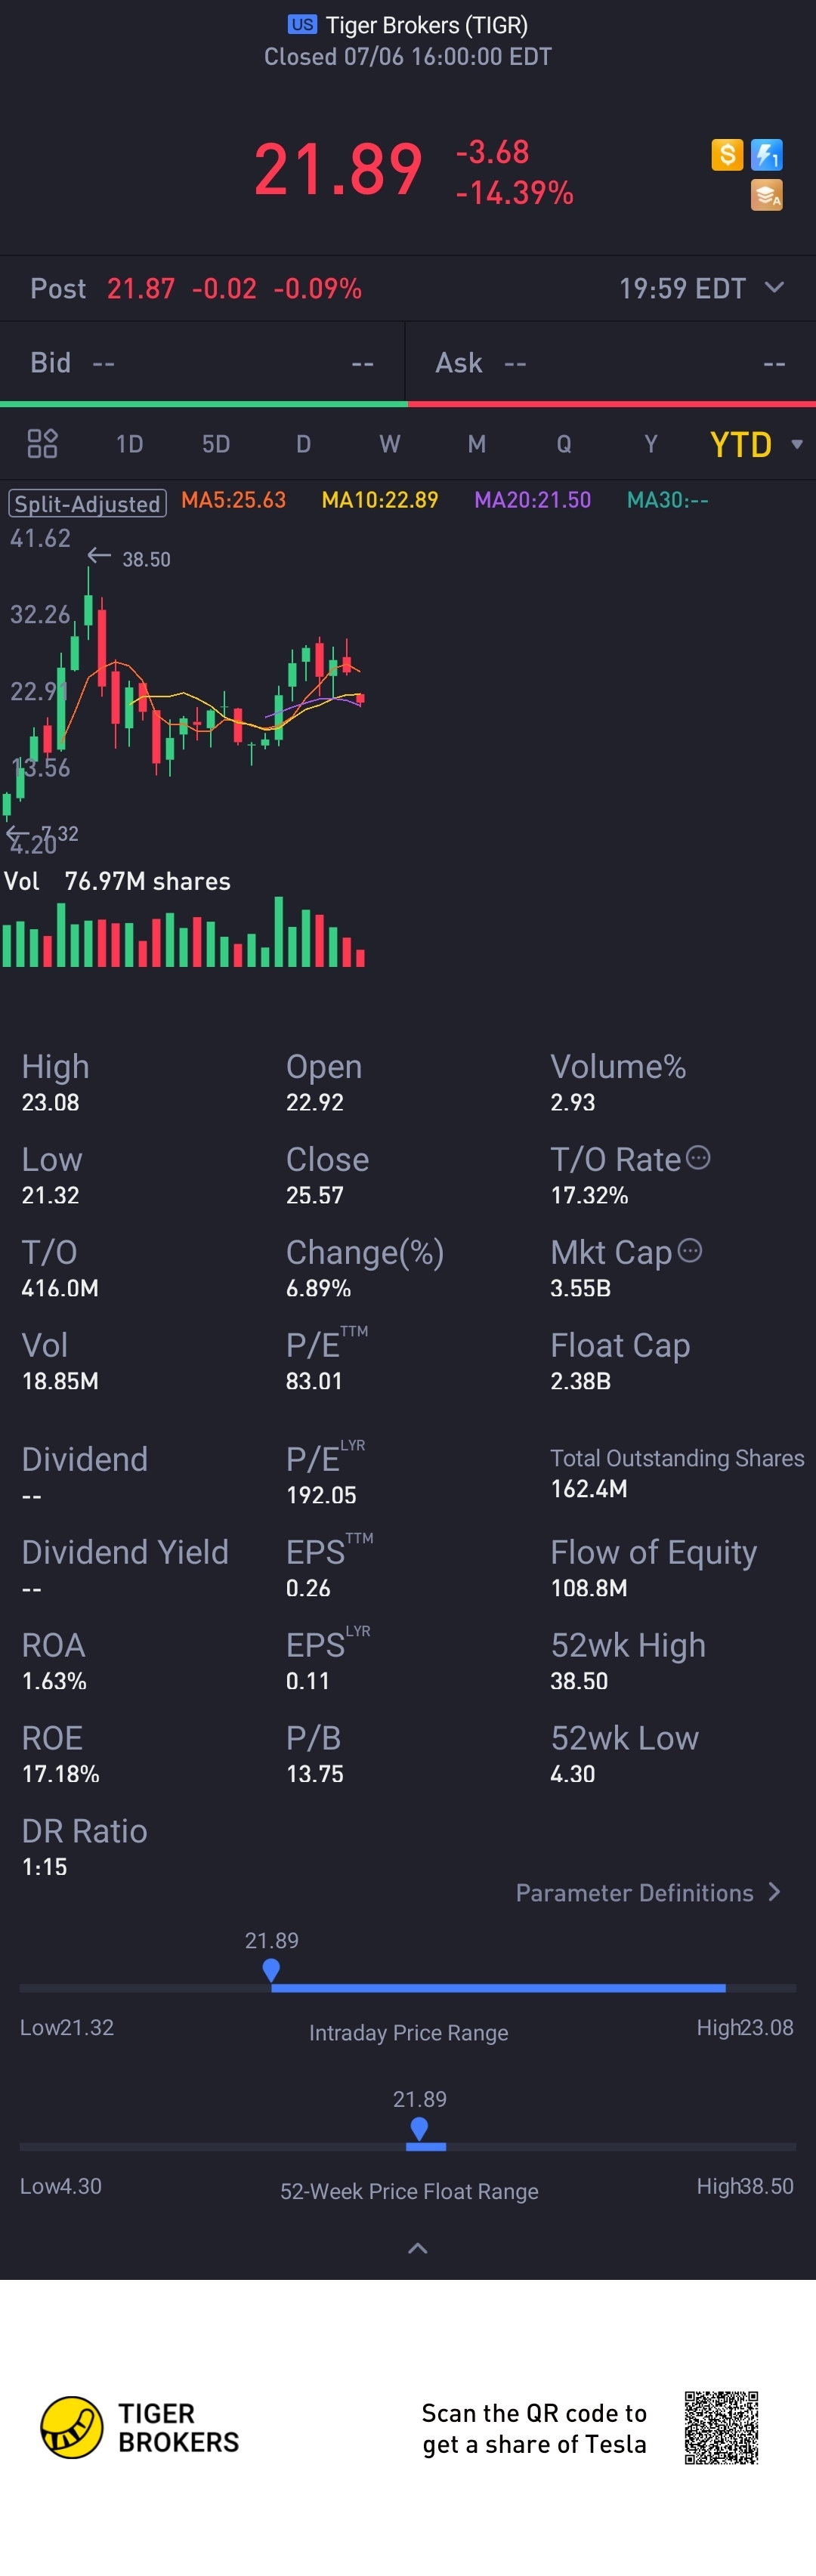Tap the tan stacked layers badge icon
The image size is (816, 2576).
click(x=767, y=194)
